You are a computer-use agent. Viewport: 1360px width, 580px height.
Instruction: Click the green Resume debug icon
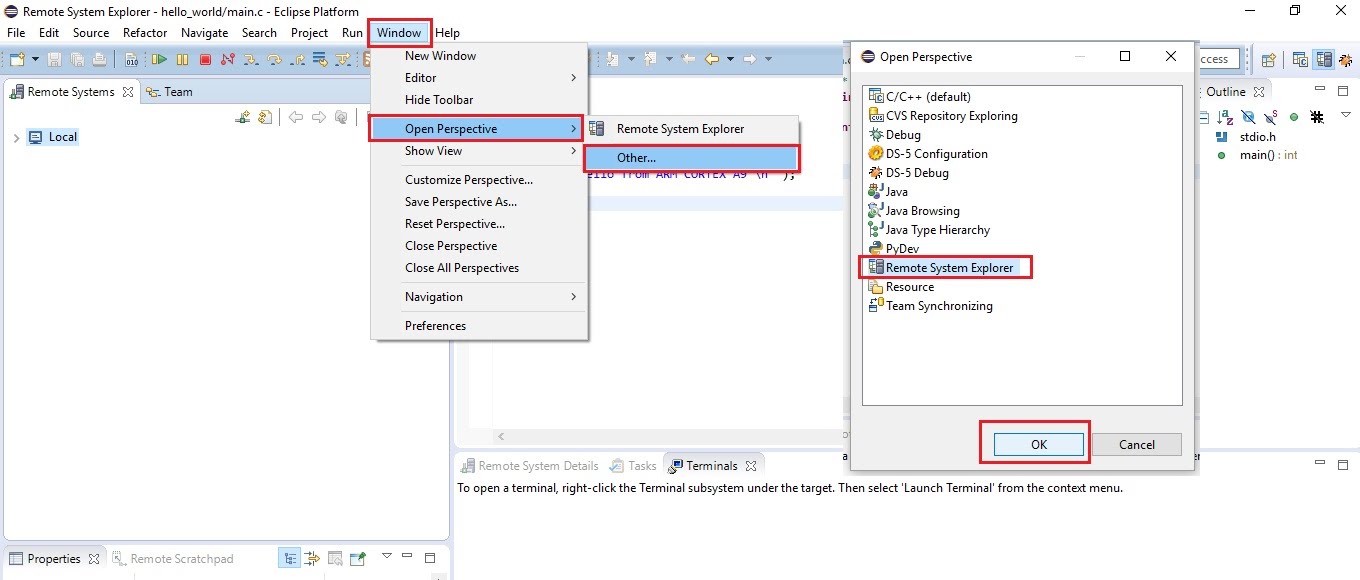tap(158, 60)
